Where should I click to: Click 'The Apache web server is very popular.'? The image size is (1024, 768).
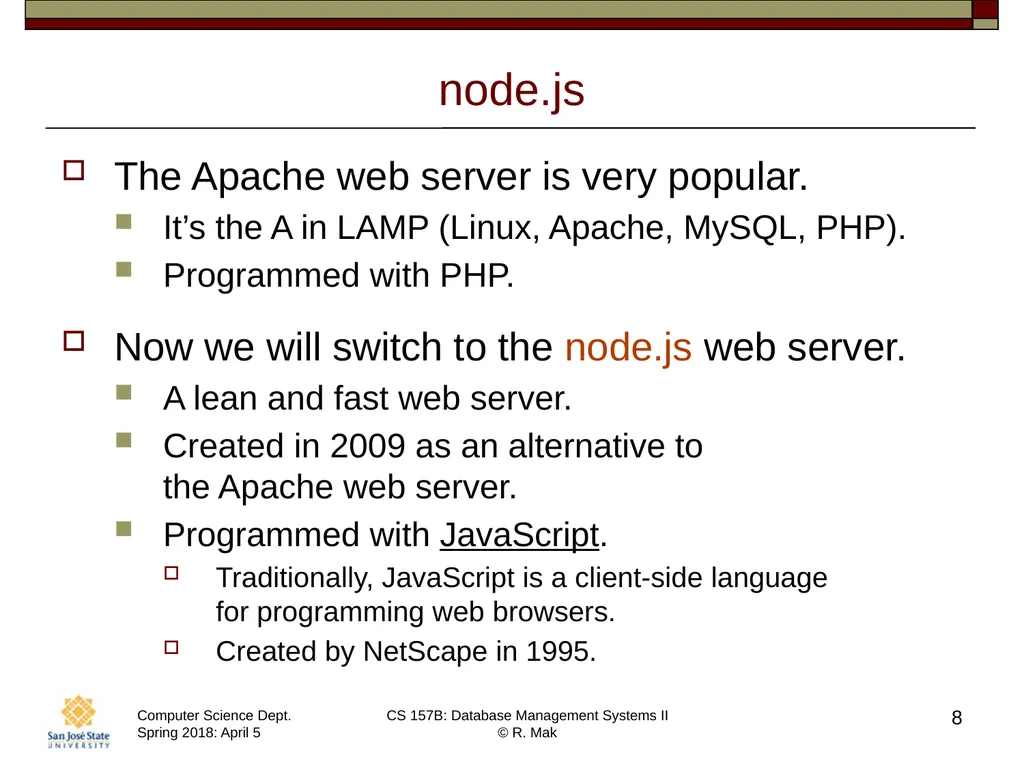point(461,177)
